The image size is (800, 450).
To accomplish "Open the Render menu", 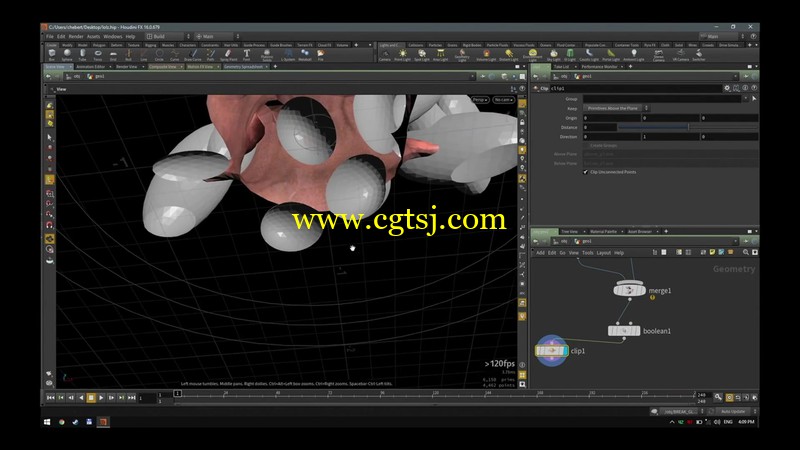I will 76,36.
